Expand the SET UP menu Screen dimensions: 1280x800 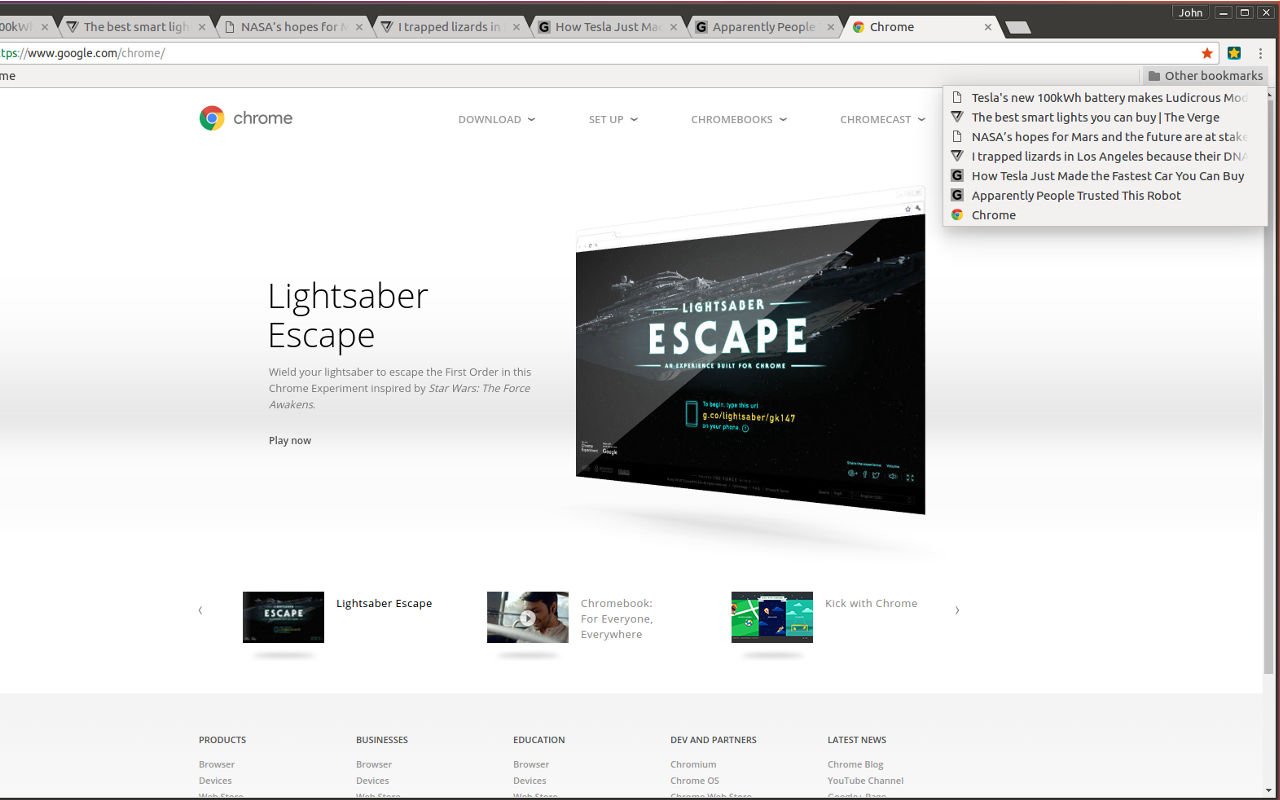[613, 119]
